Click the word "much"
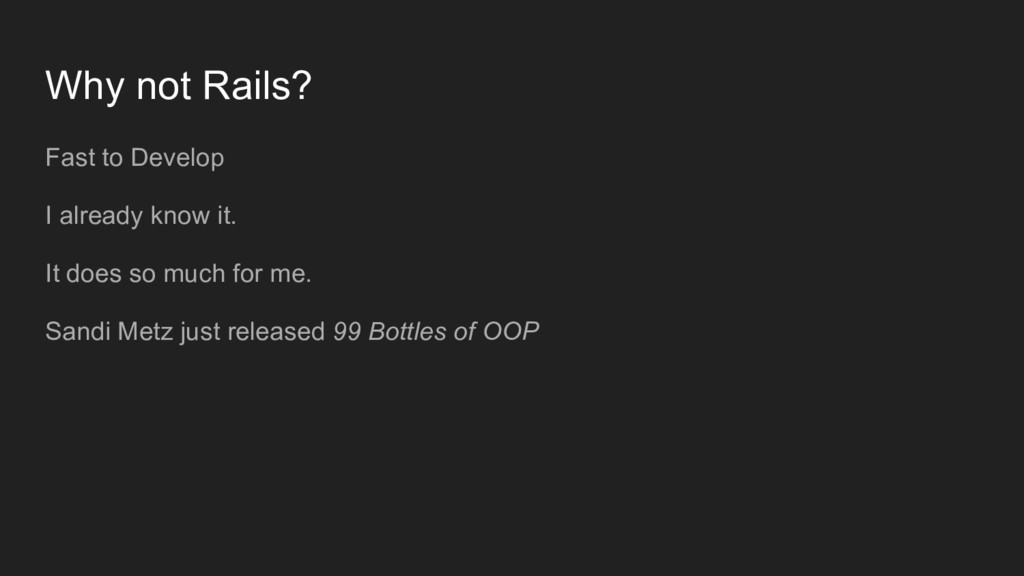This screenshot has width=1024, height=576. 195,274
